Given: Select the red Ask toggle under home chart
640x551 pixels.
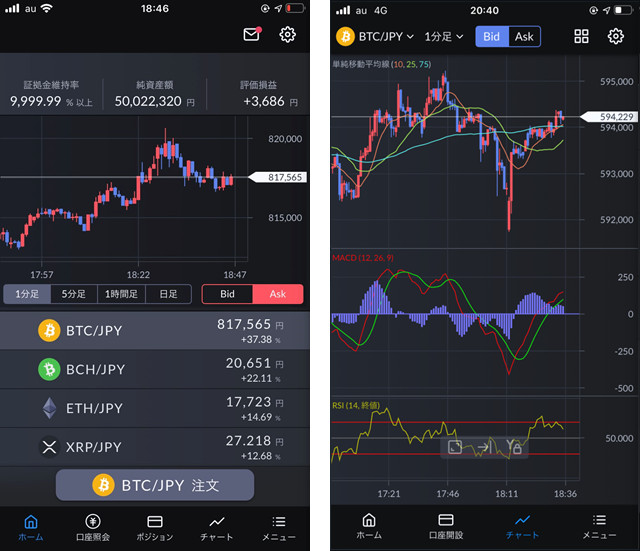Looking at the screenshot, I should coord(277,294).
